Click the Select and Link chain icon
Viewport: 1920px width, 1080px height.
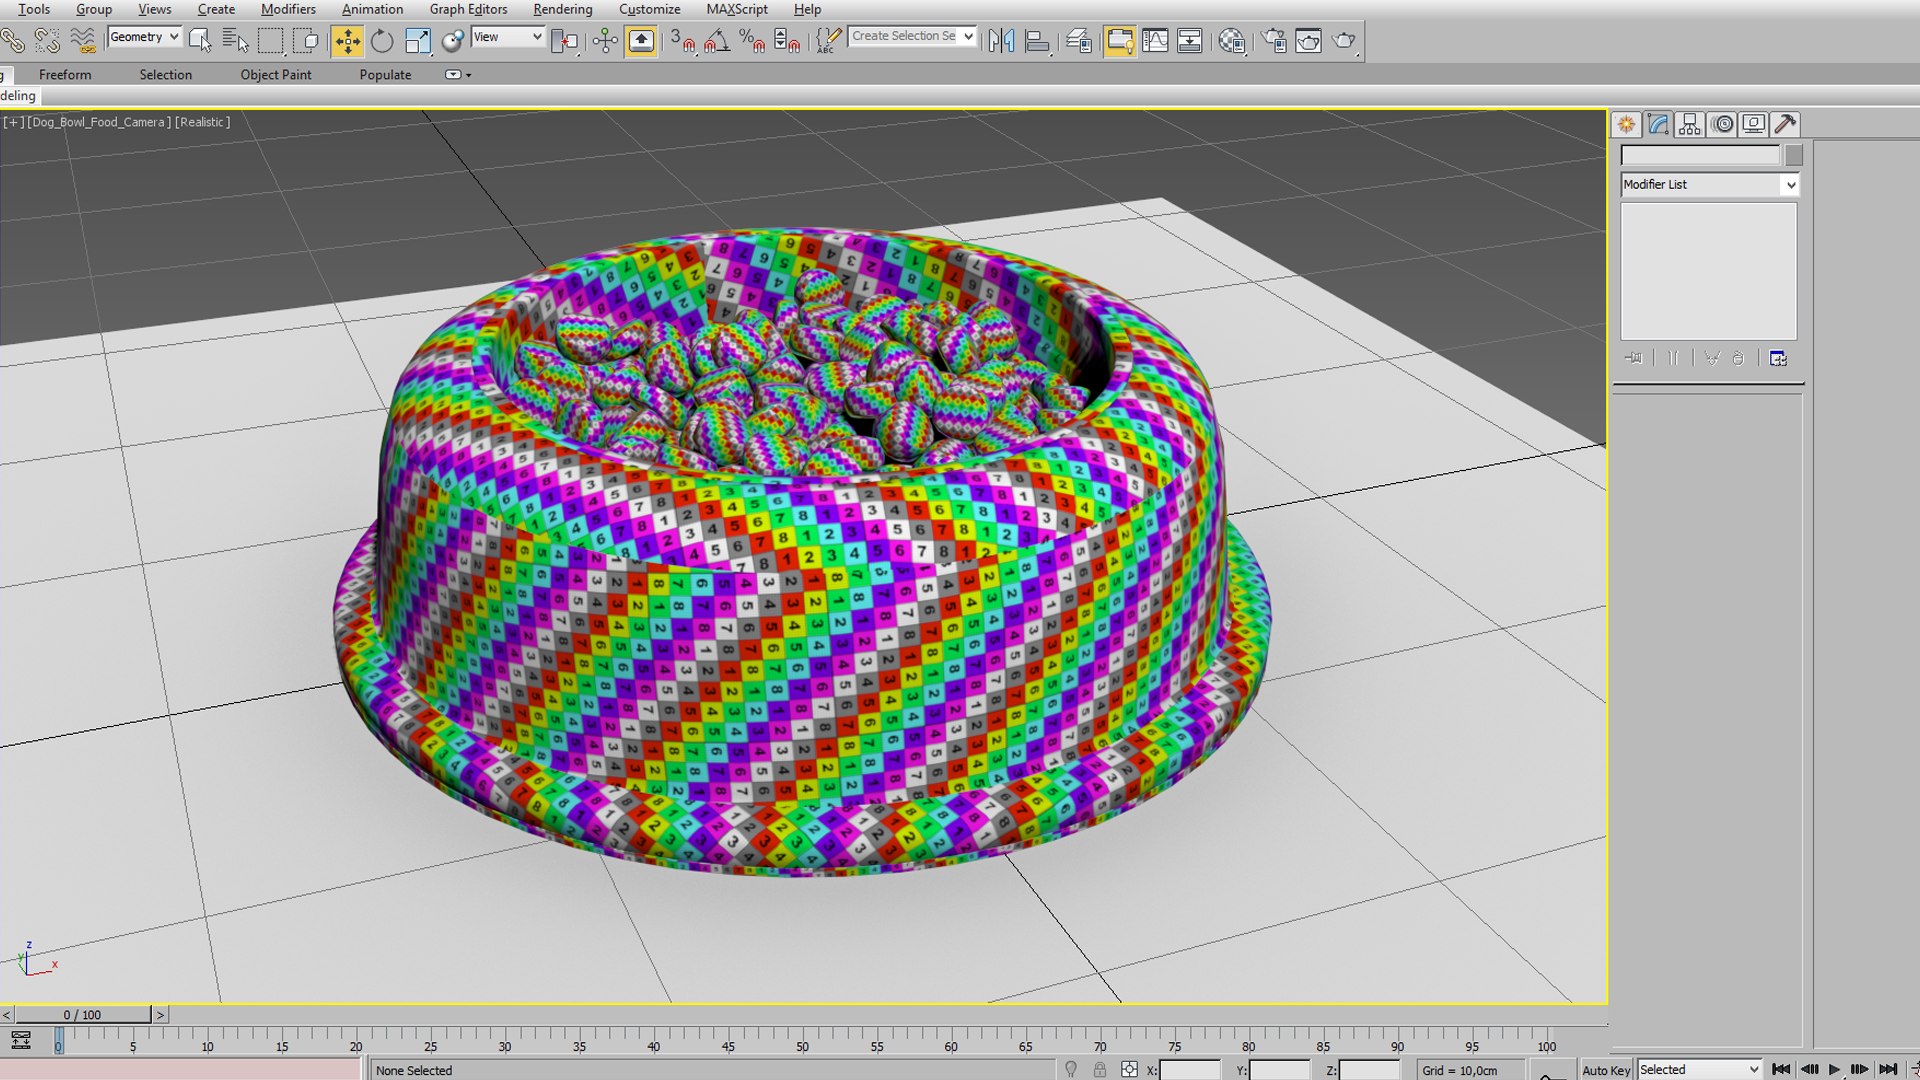tap(13, 41)
